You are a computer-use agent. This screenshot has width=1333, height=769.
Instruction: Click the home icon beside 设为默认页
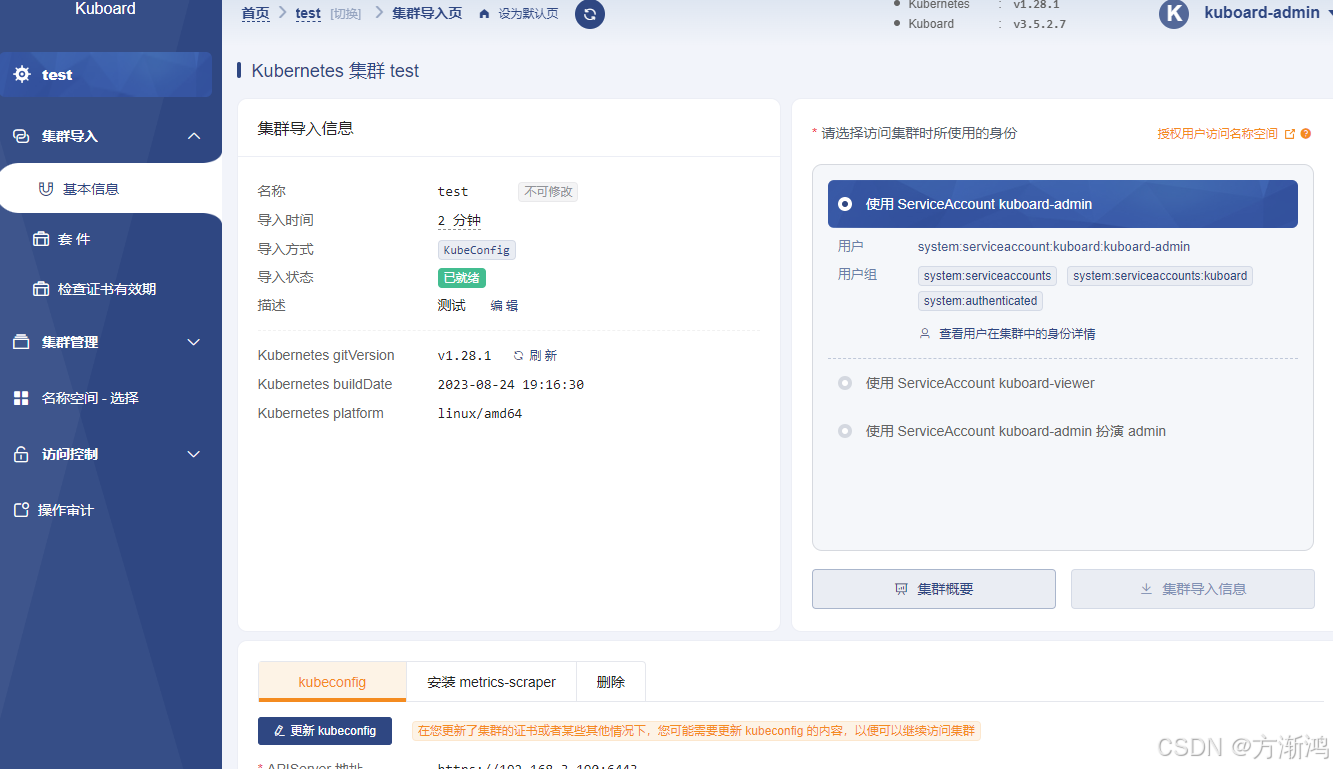pos(485,14)
